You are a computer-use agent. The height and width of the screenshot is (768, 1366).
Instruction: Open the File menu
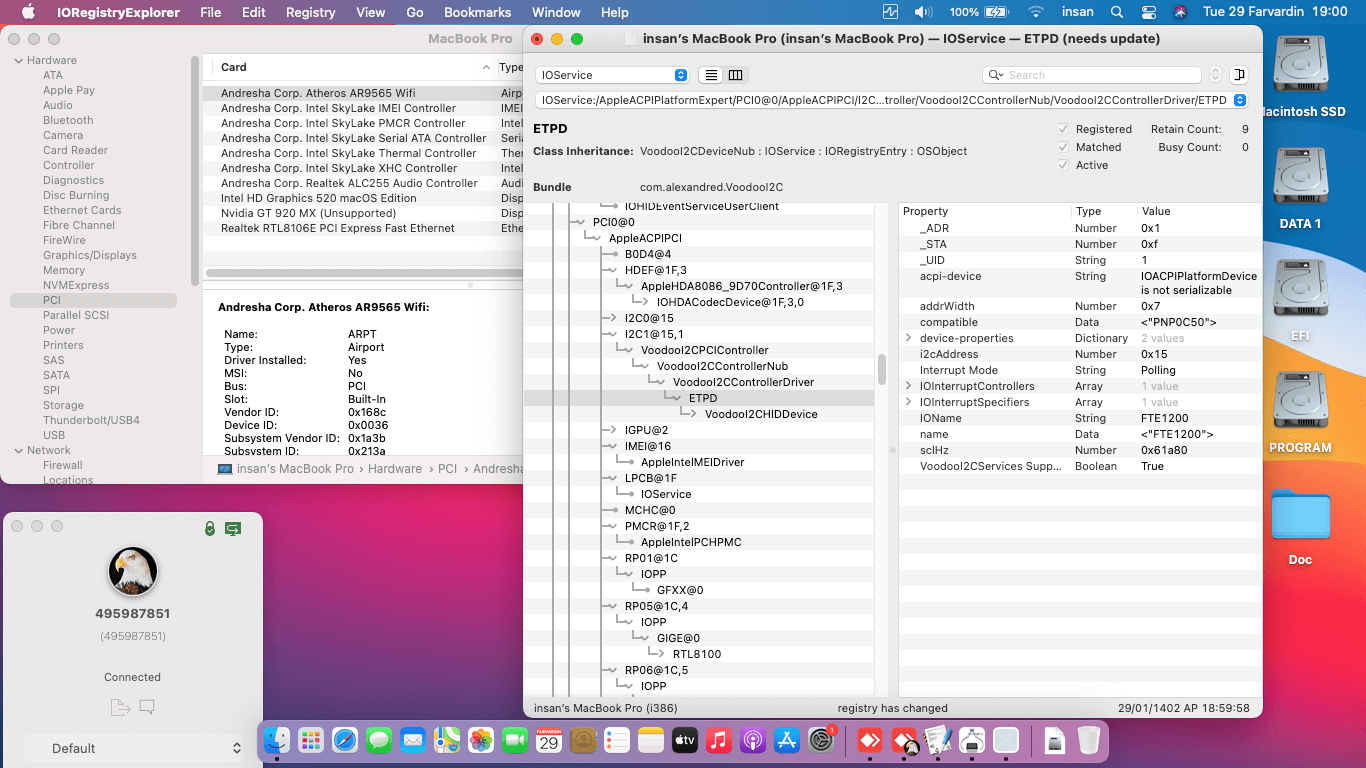click(x=211, y=12)
